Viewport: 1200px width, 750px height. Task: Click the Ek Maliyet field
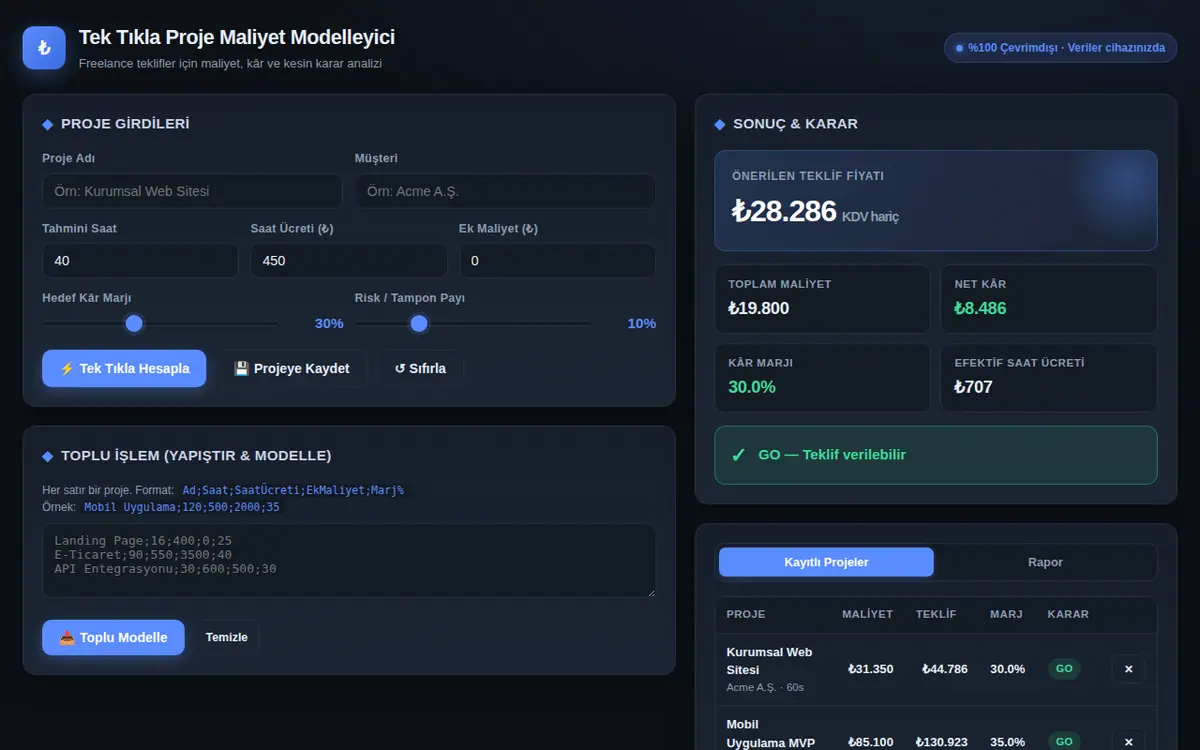pos(557,261)
